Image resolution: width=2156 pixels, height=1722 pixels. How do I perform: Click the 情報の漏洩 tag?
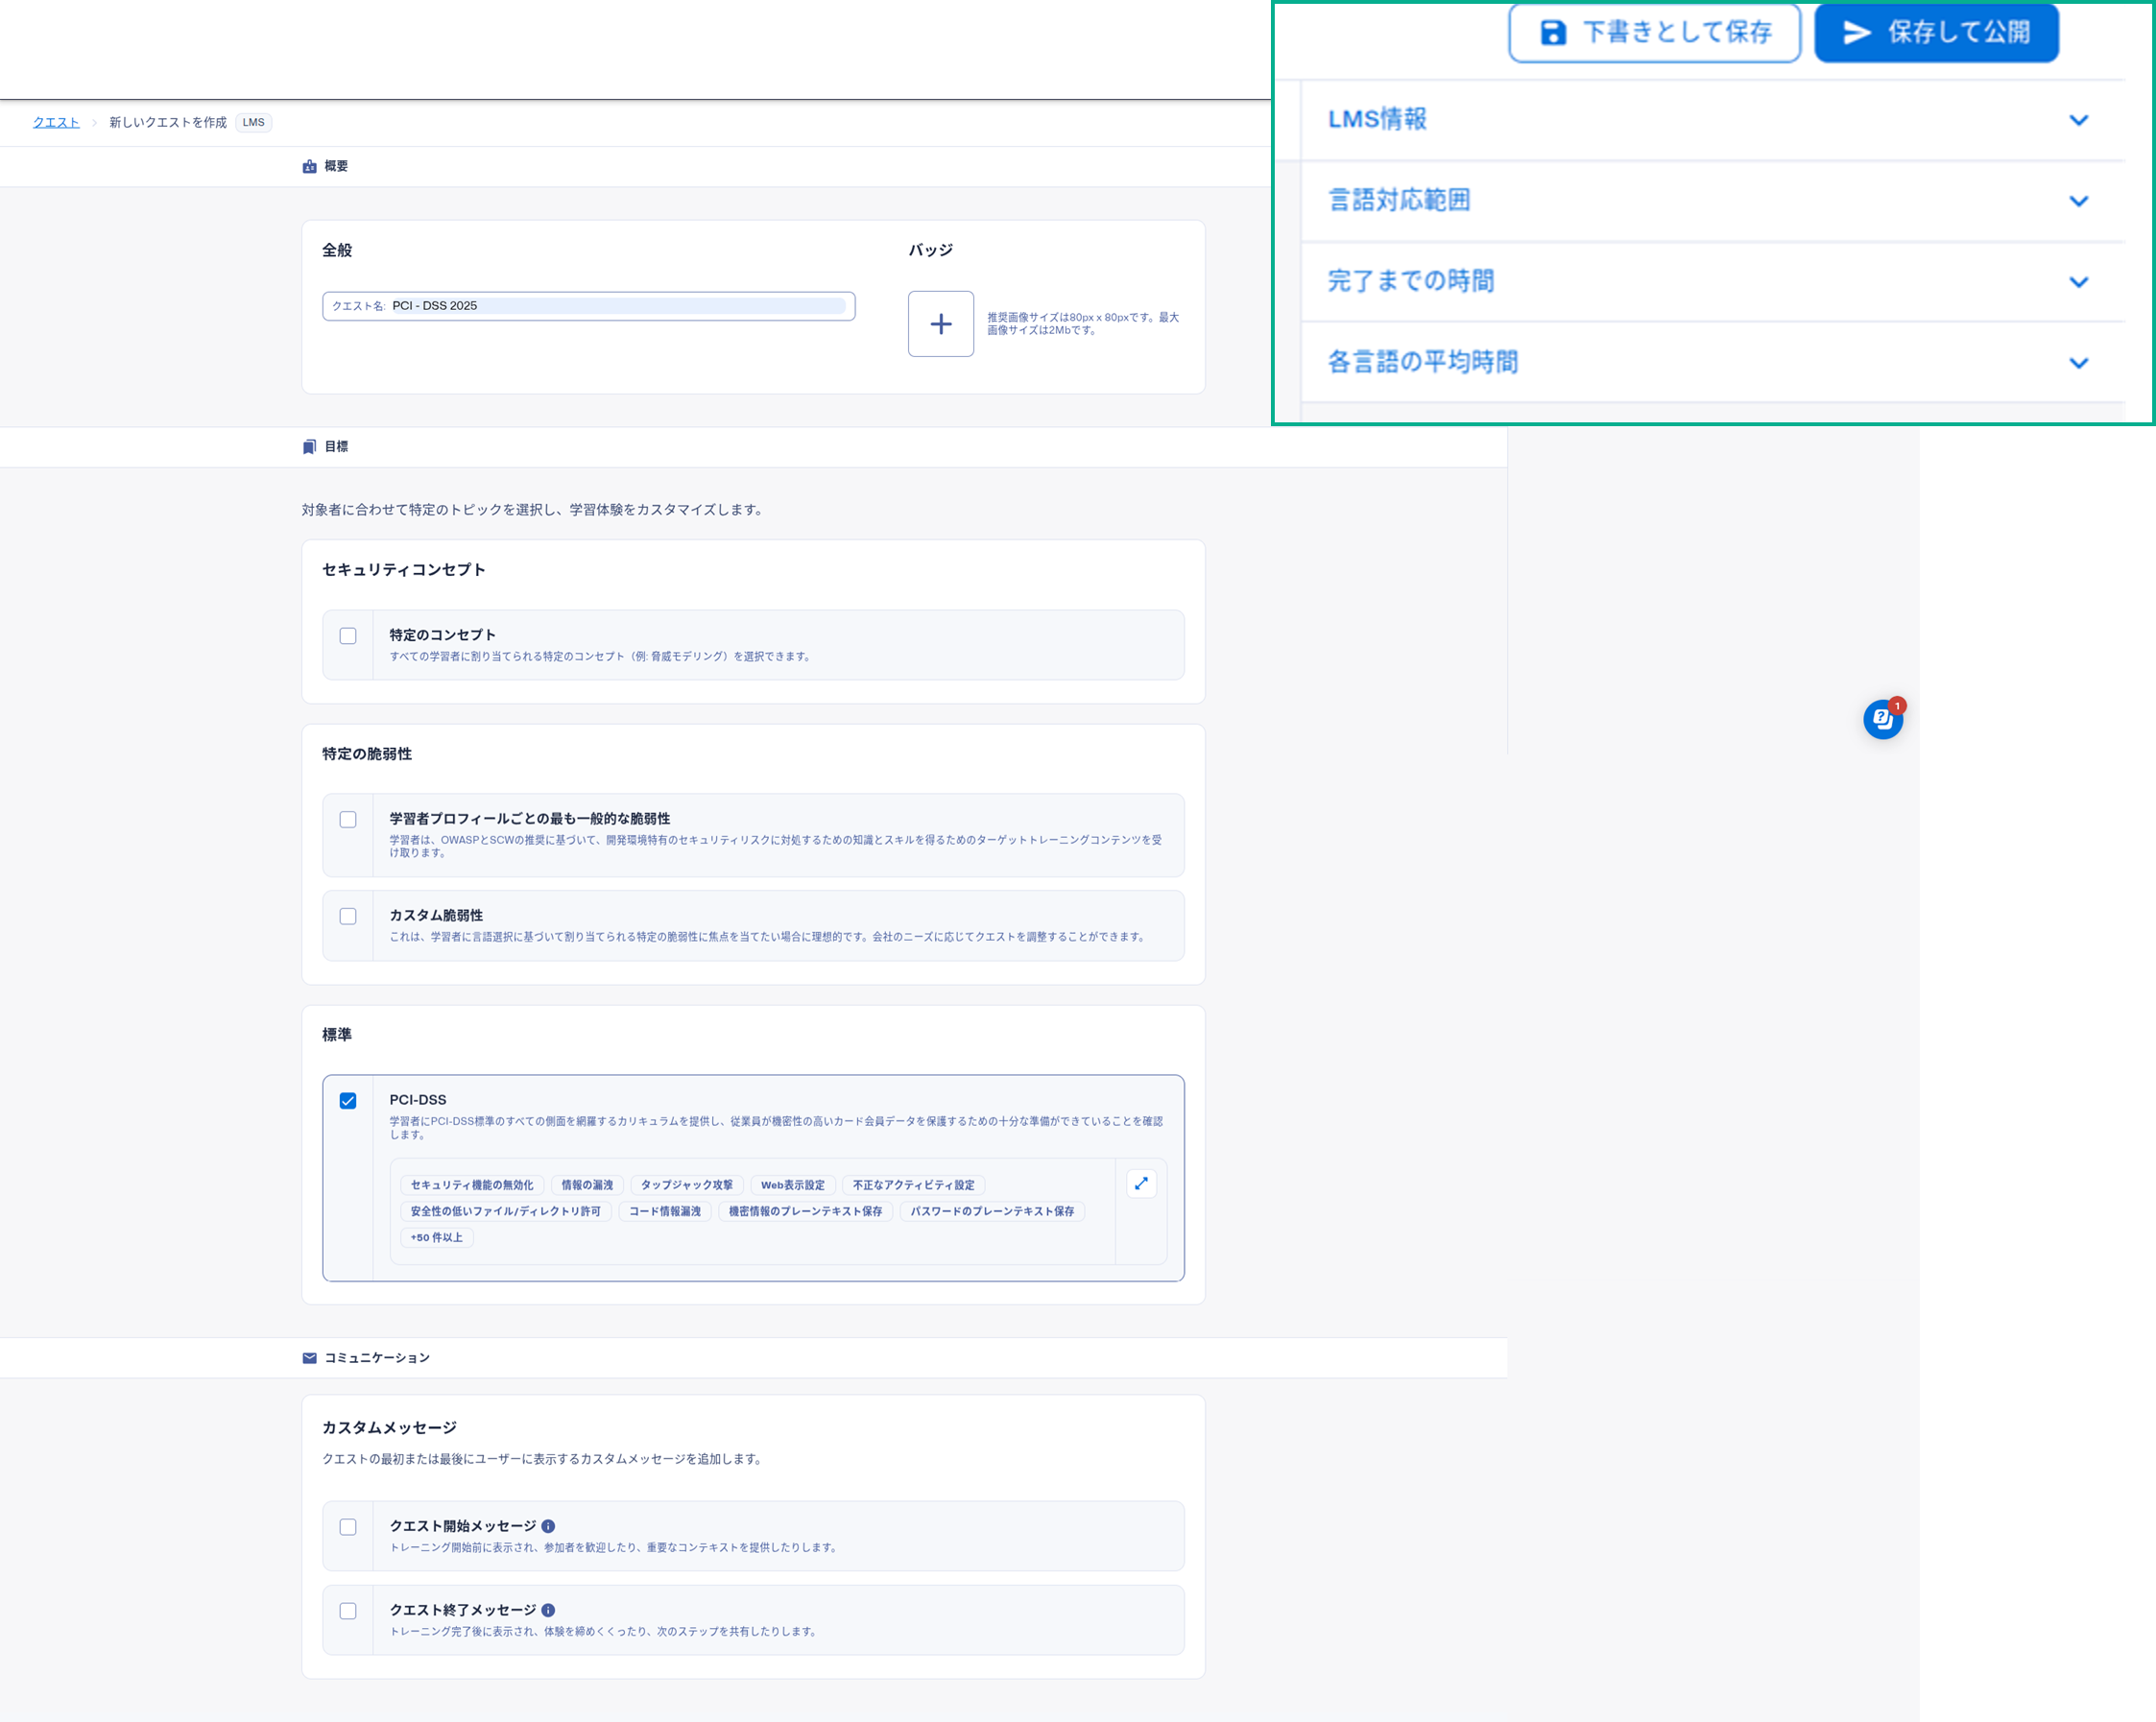point(587,1185)
